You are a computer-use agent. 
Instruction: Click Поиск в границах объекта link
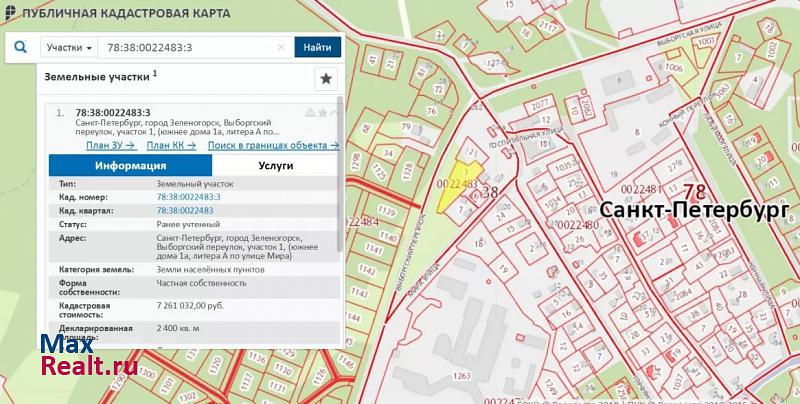pyautogui.click(x=273, y=145)
